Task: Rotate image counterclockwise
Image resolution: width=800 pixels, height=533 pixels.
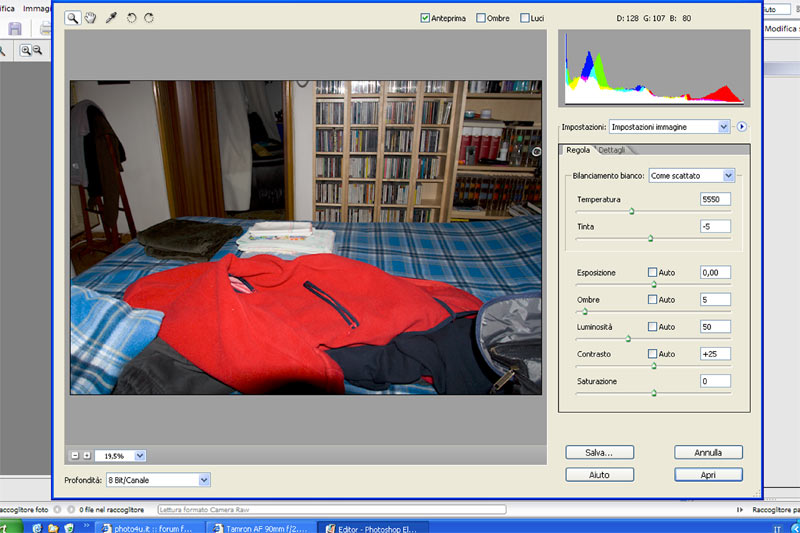Action: click(x=131, y=18)
